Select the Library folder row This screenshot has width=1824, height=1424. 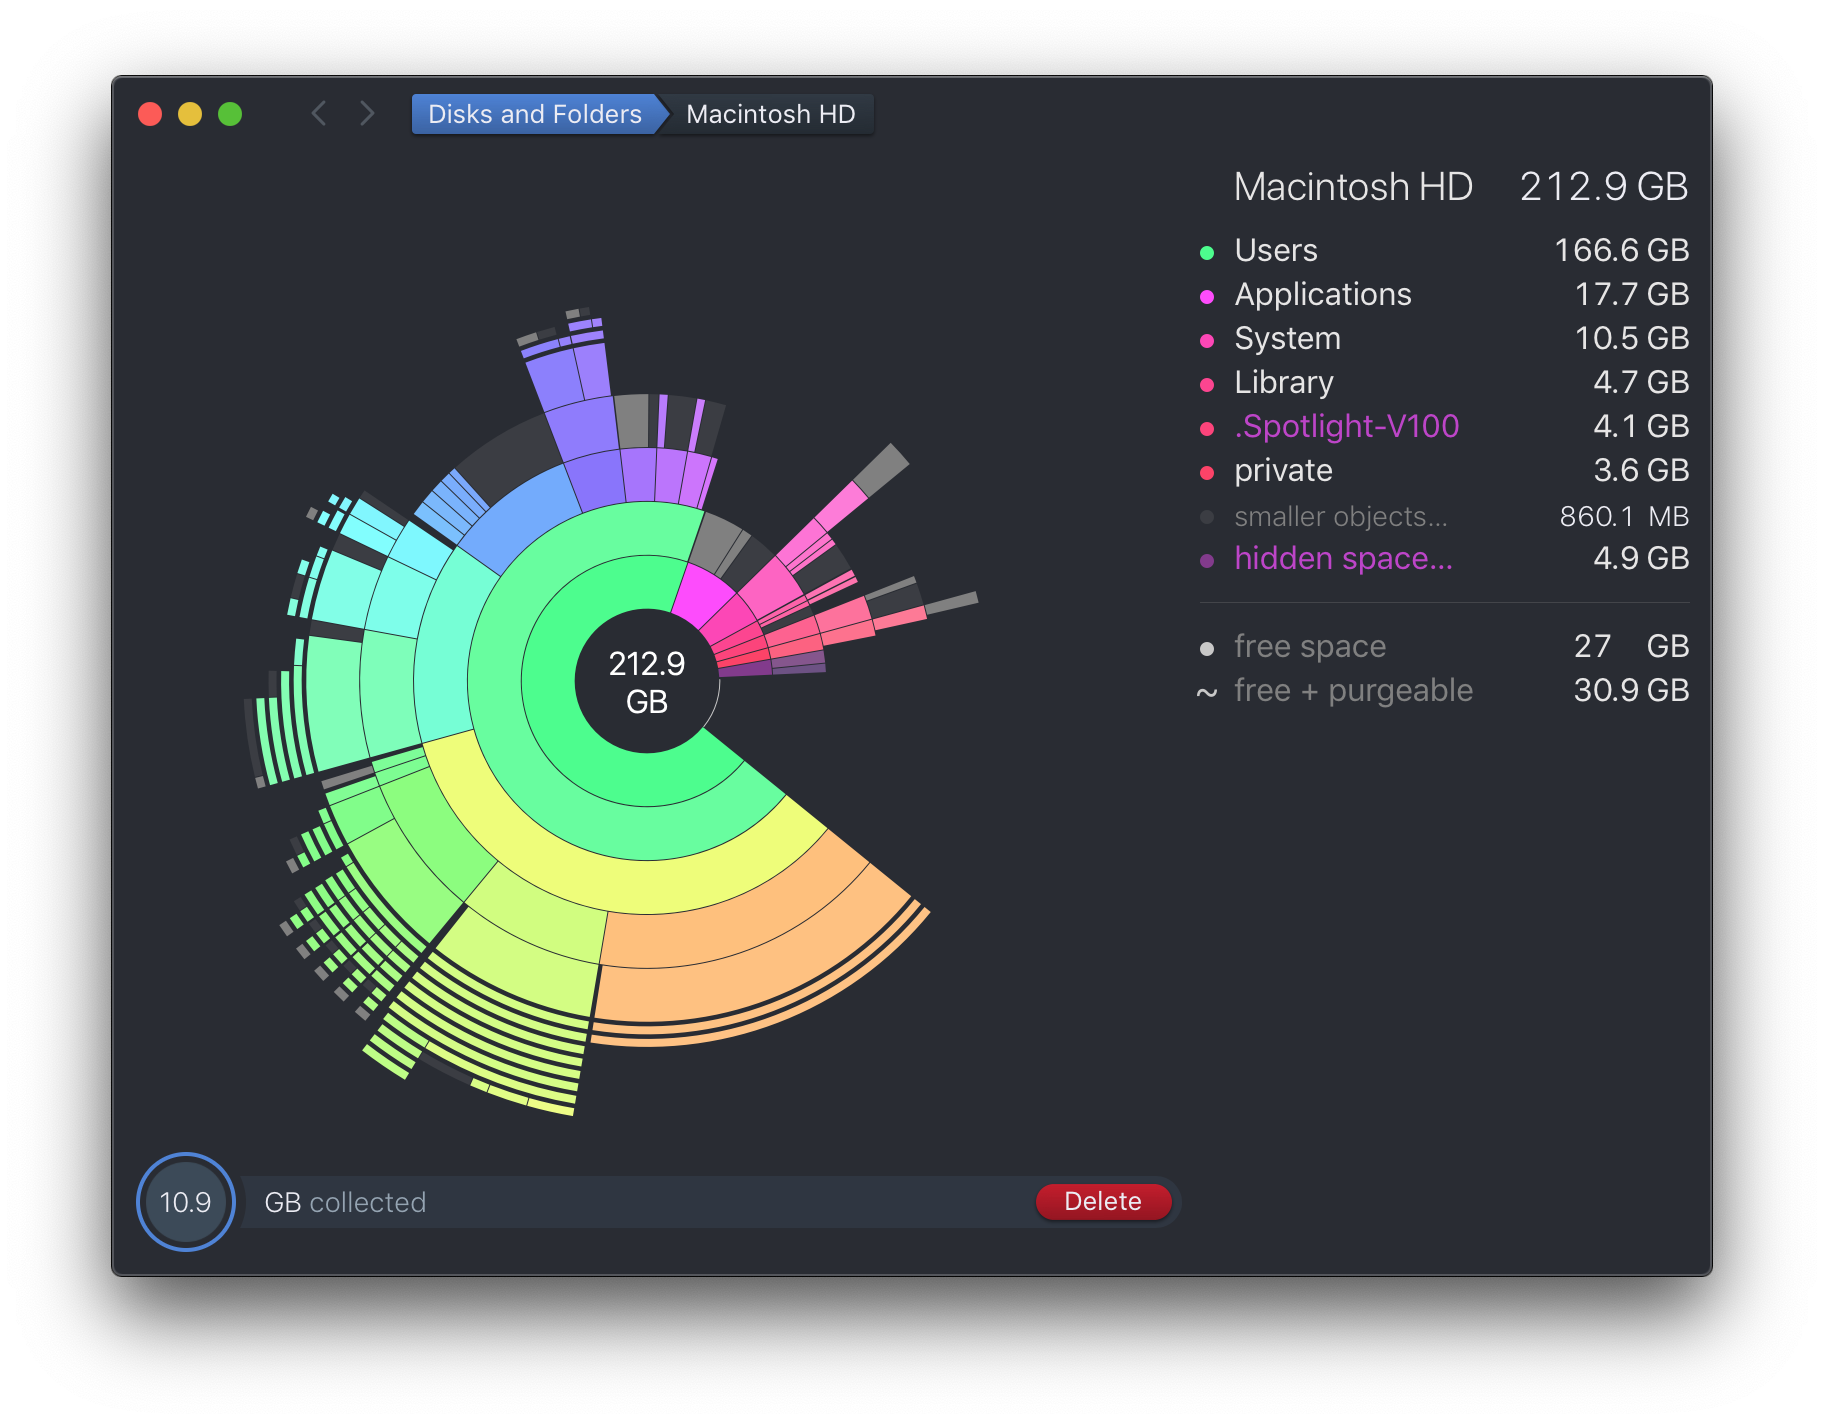(1284, 382)
